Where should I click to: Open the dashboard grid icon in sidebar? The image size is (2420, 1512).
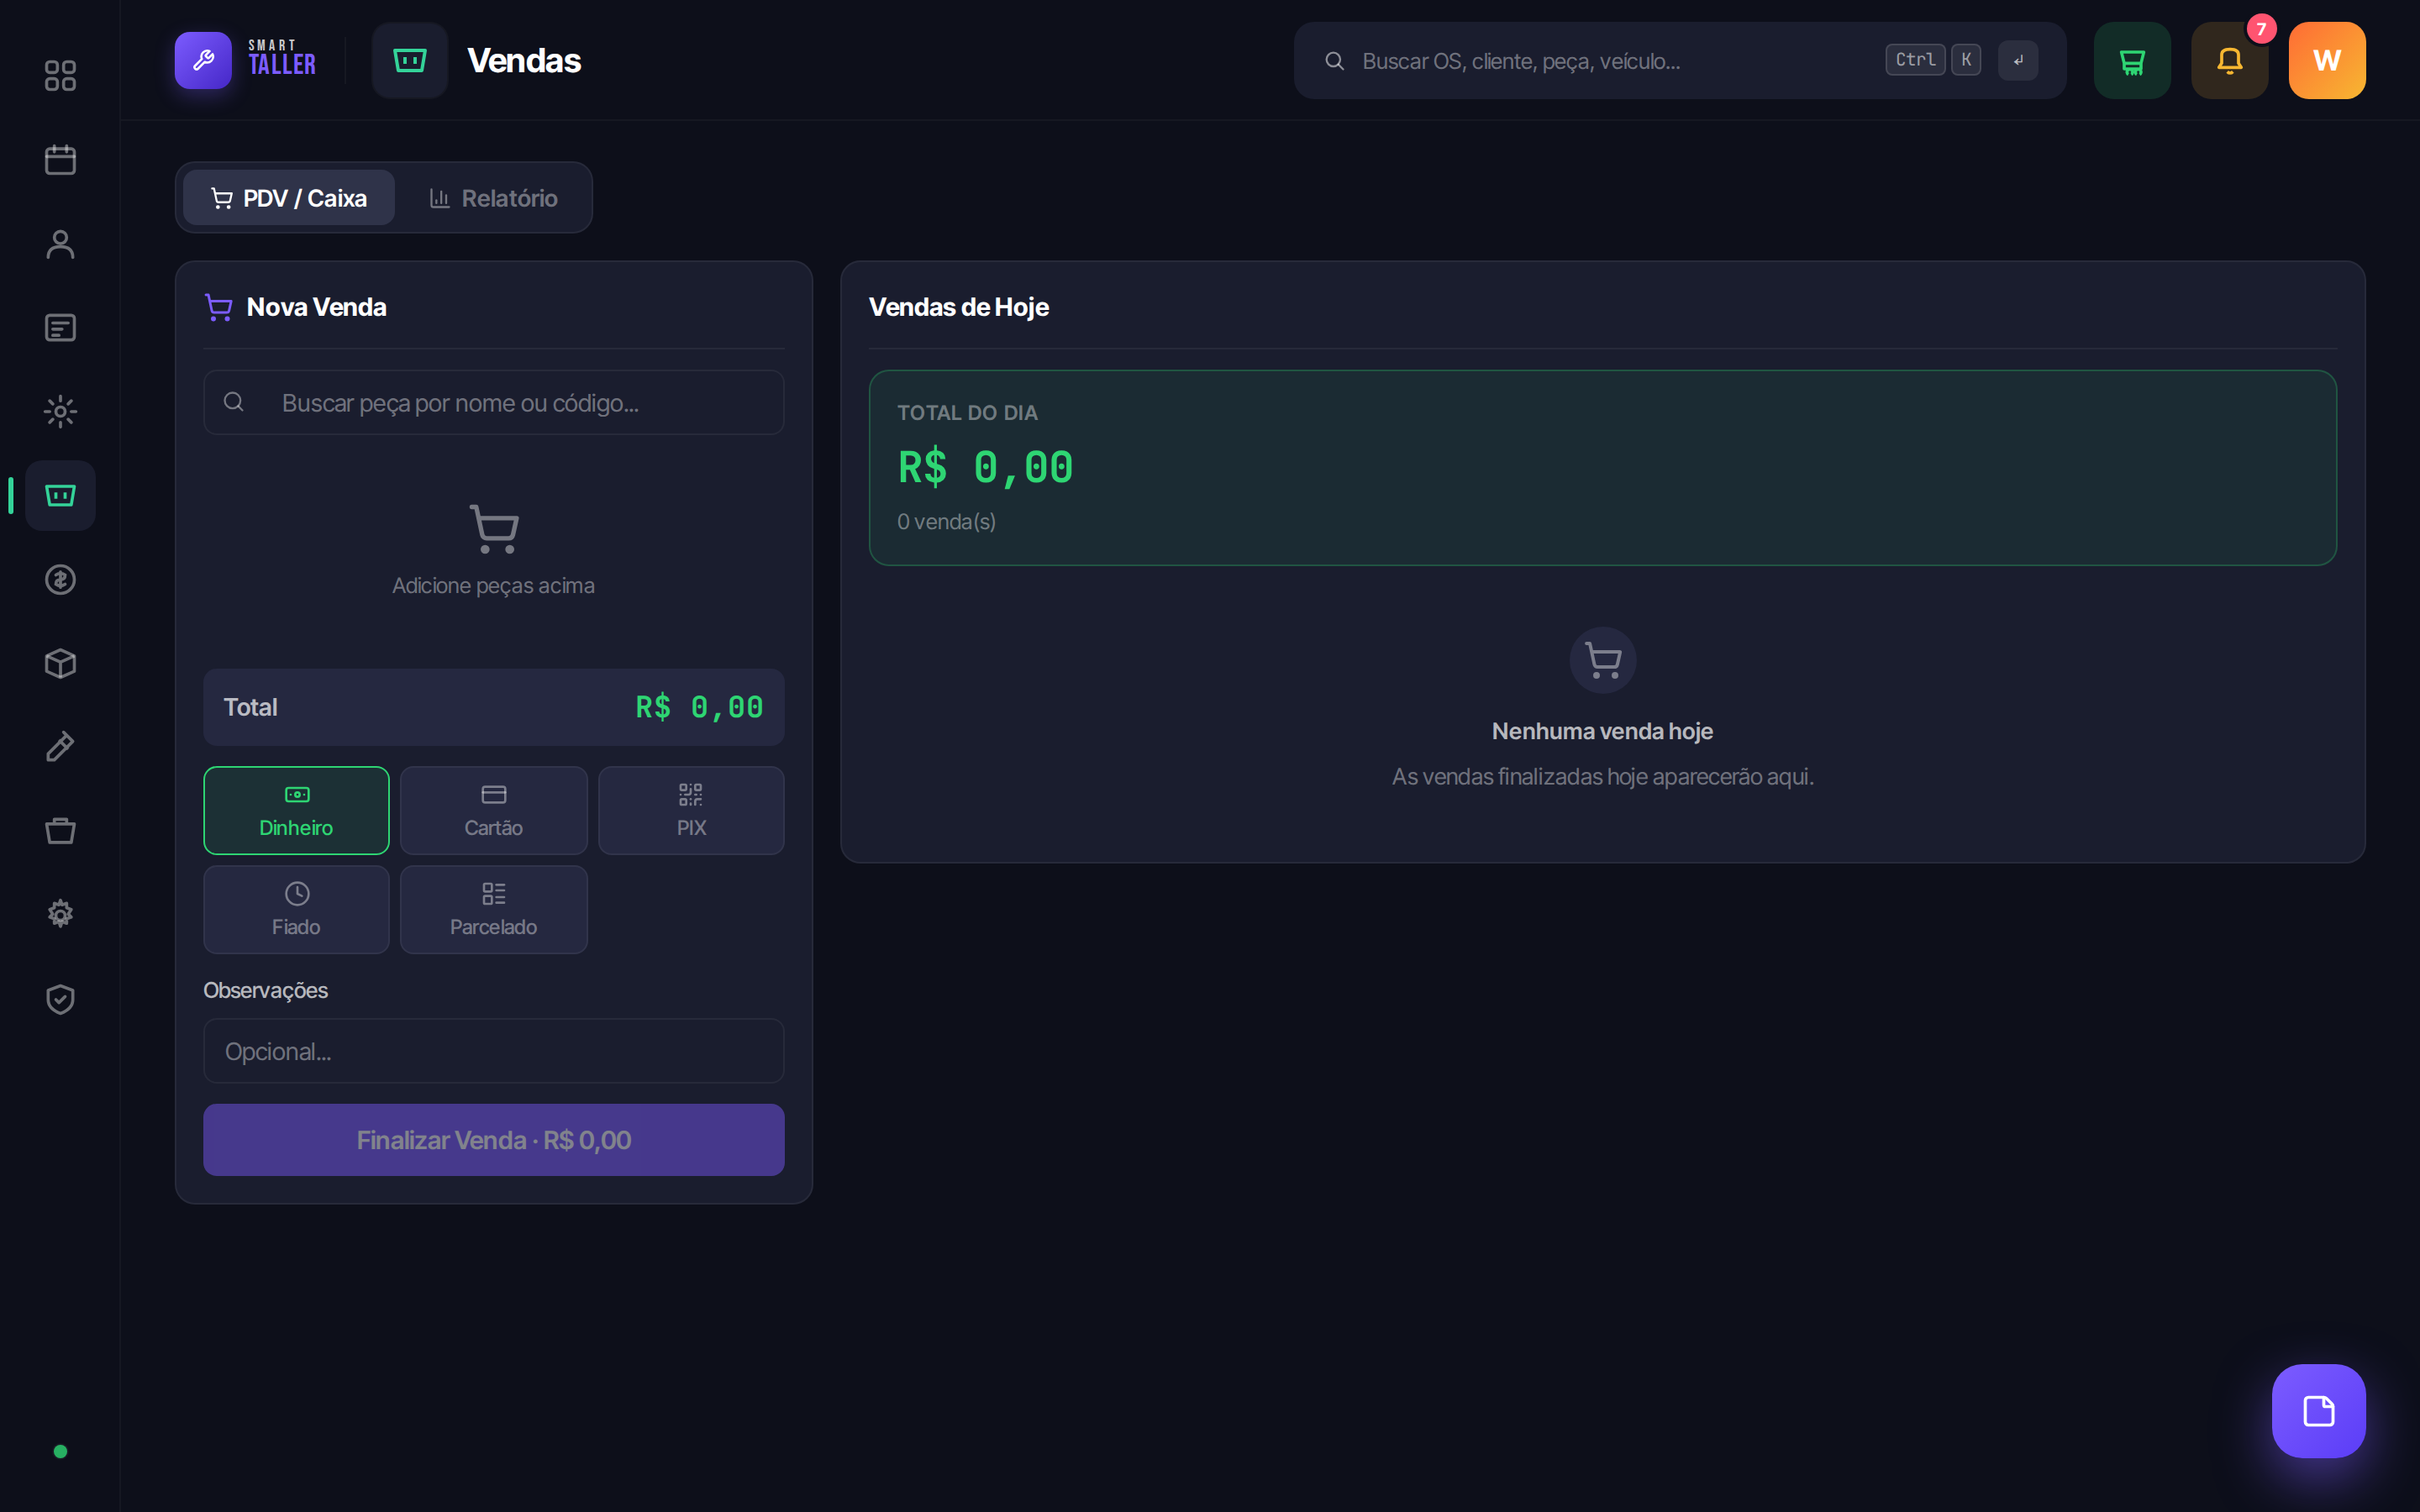(60, 76)
